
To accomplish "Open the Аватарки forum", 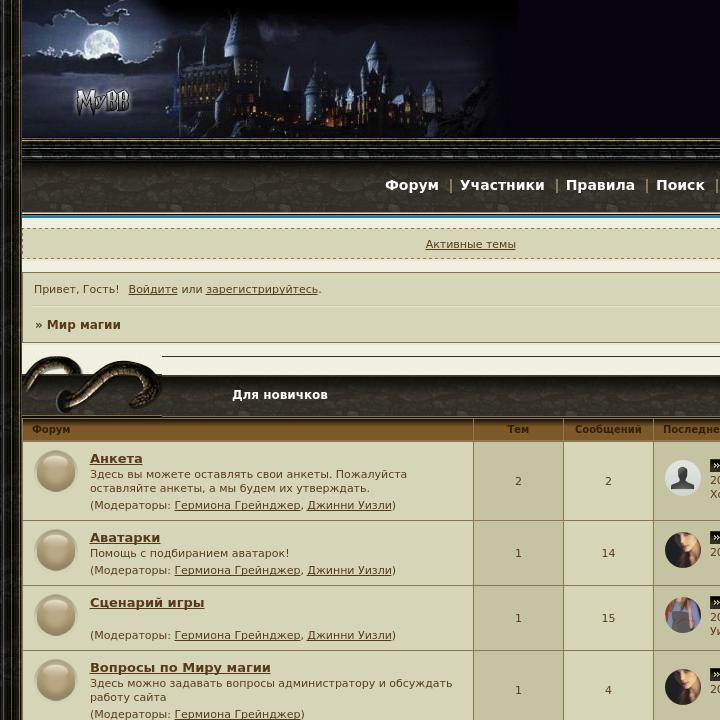I will (x=125, y=538).
